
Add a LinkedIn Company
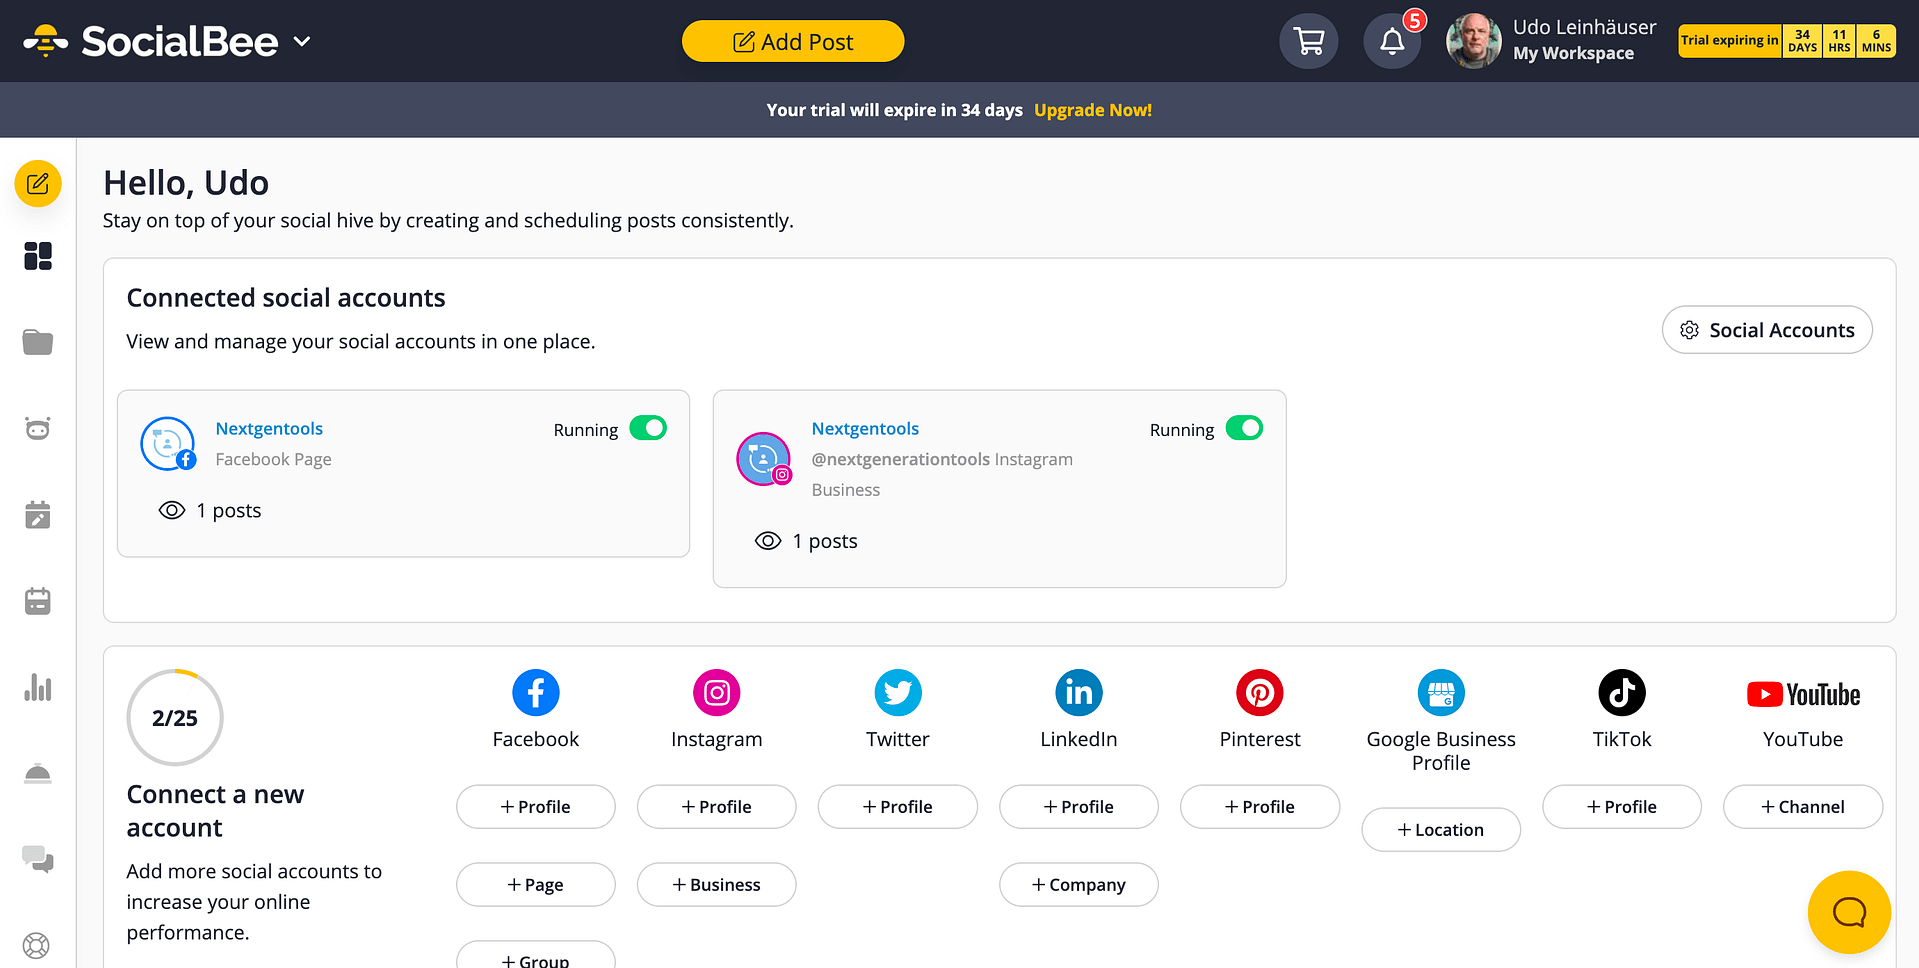pyautogui.click(x=1079, y=885)
